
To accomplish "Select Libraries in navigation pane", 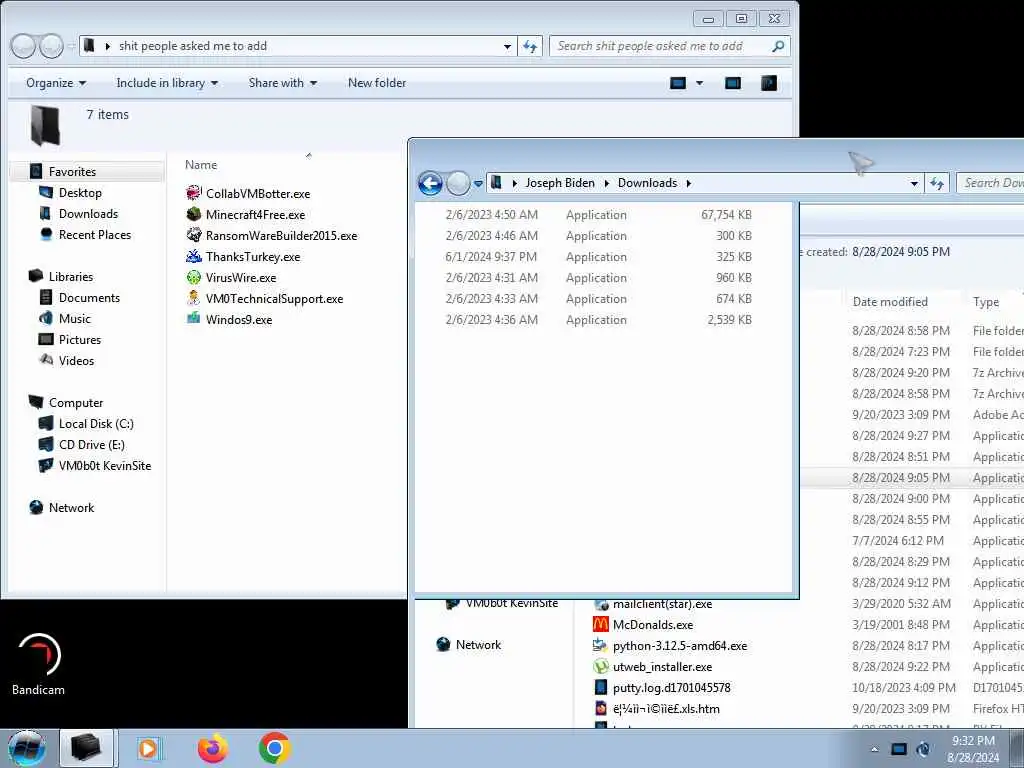I will 71,276.
